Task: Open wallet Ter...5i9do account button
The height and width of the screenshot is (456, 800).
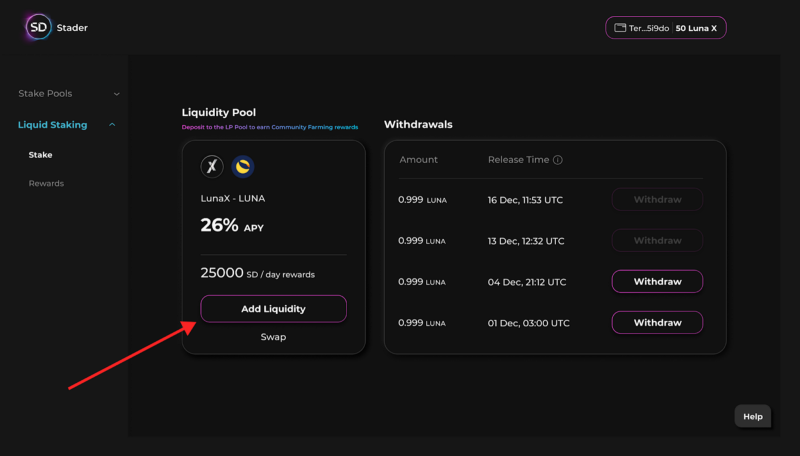Action: 666,28
